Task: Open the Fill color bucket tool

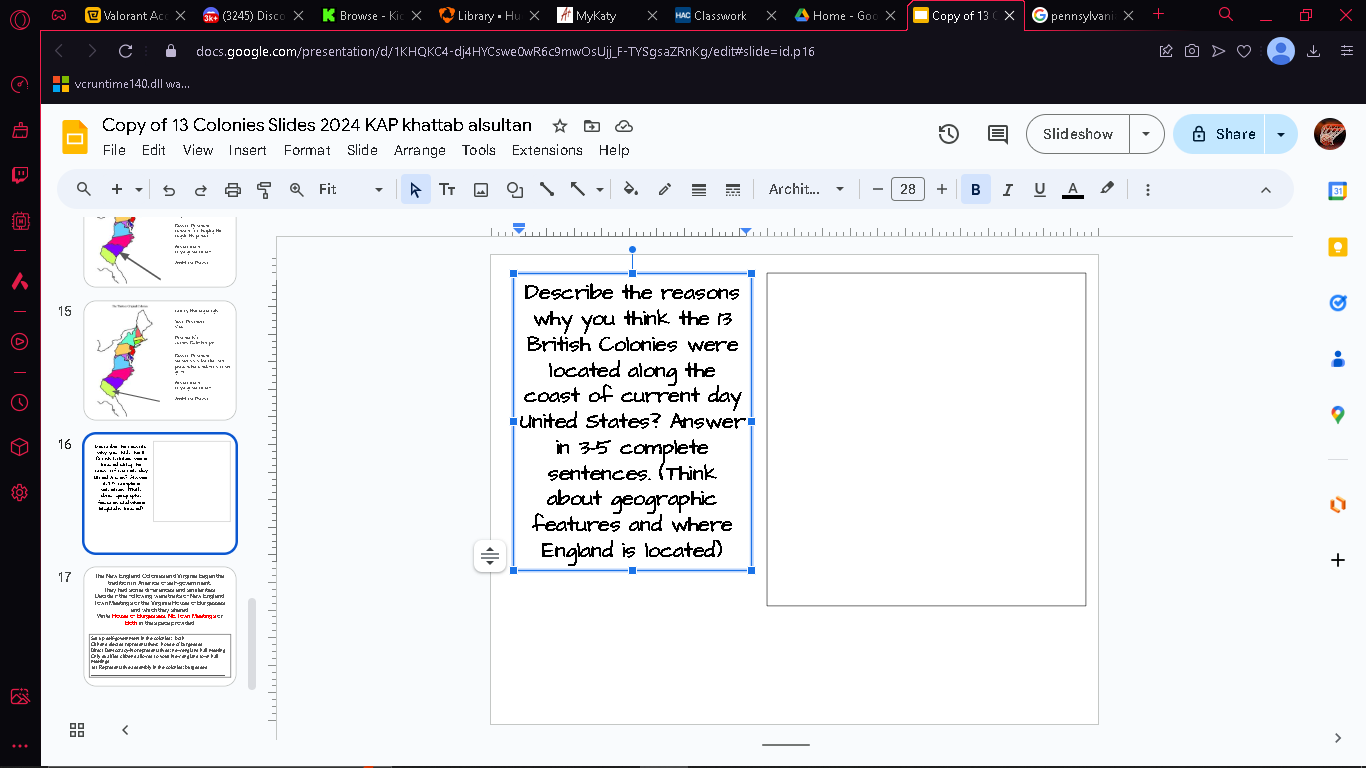Action: [630, 189]
